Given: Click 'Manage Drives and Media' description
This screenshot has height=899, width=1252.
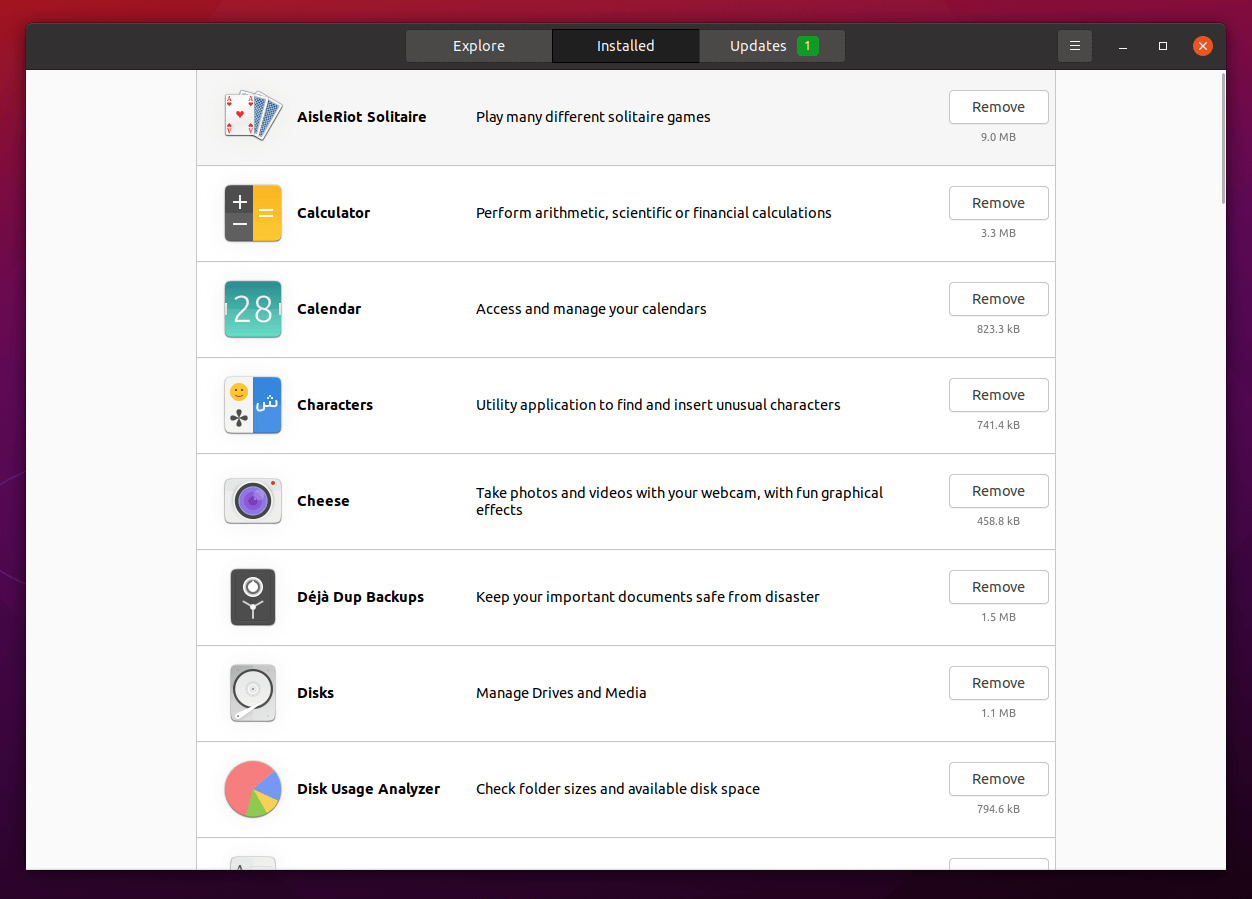Looking at the screenshot, I should point(561,693).
